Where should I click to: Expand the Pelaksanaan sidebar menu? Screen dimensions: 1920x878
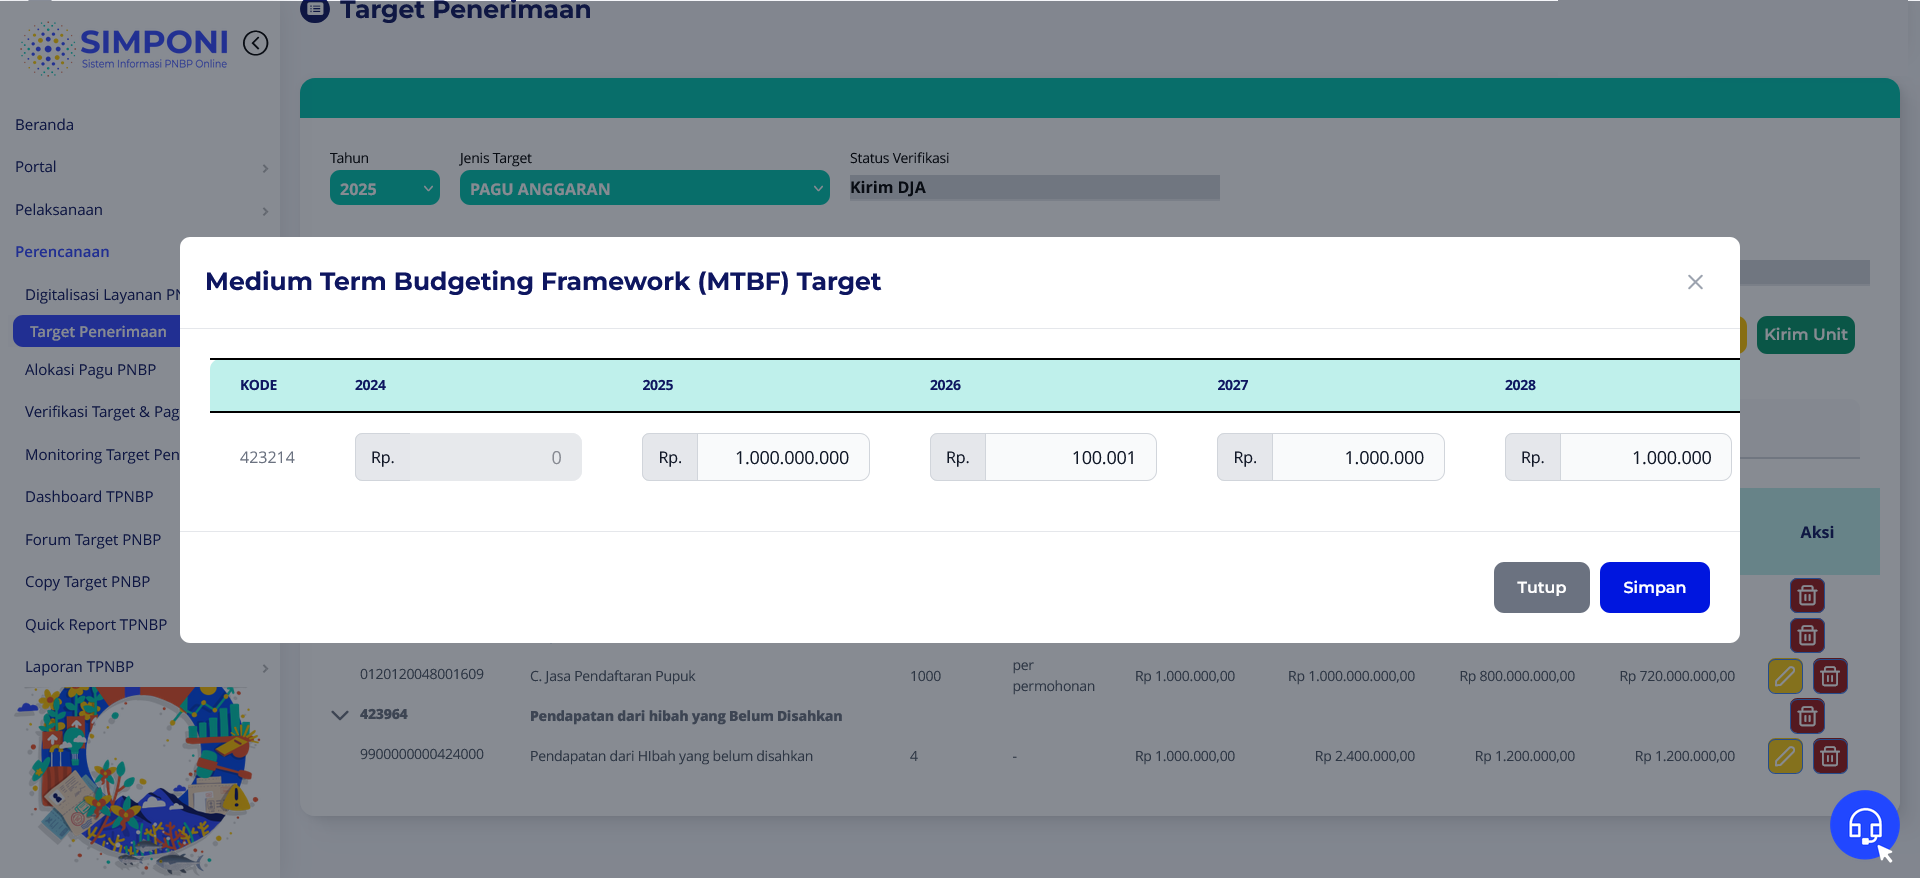click(x=140, y=210)
